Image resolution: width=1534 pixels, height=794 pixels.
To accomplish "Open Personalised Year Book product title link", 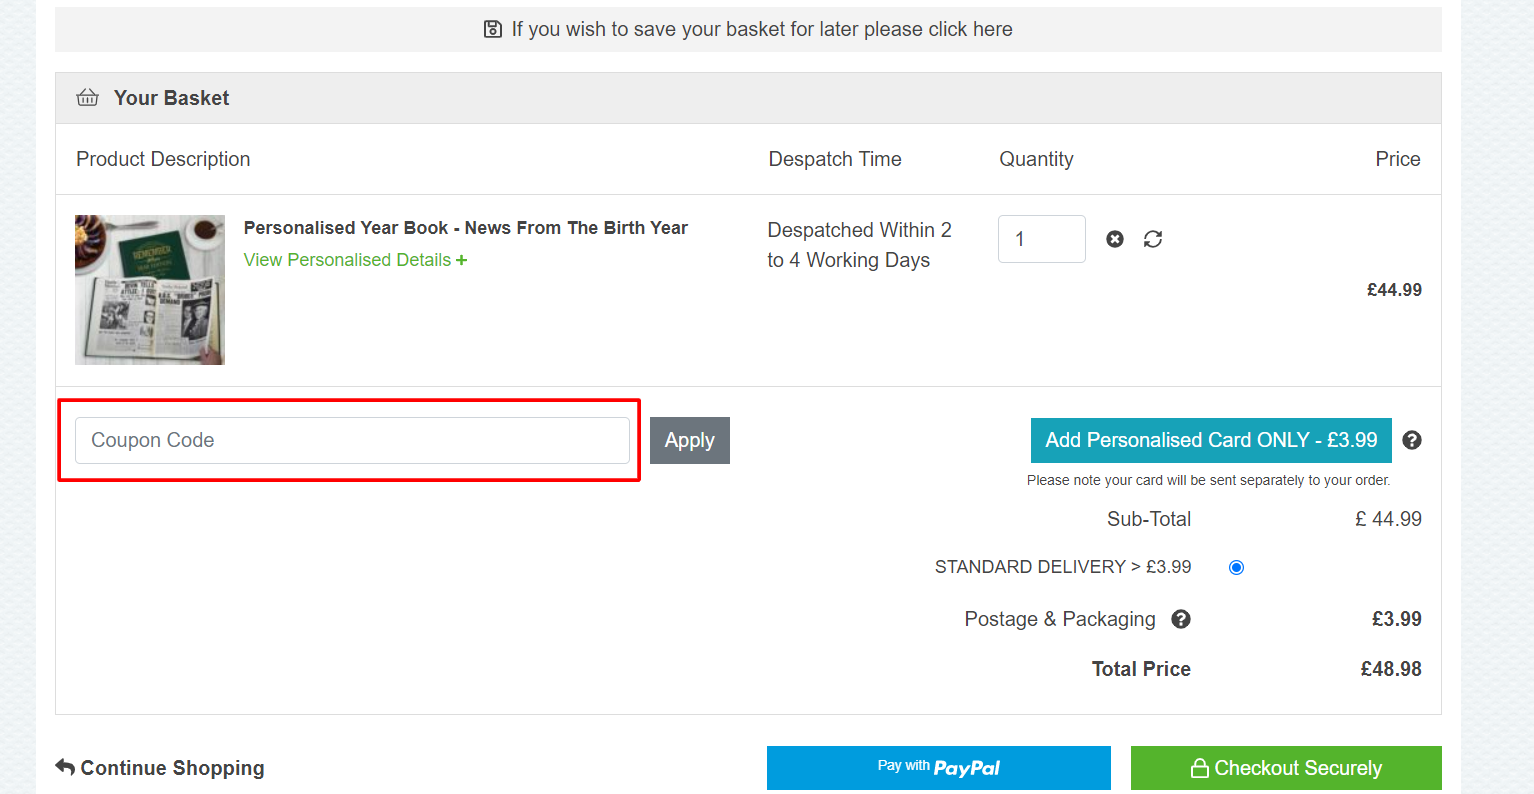I will pyautogui.click(x=466, y=228).
